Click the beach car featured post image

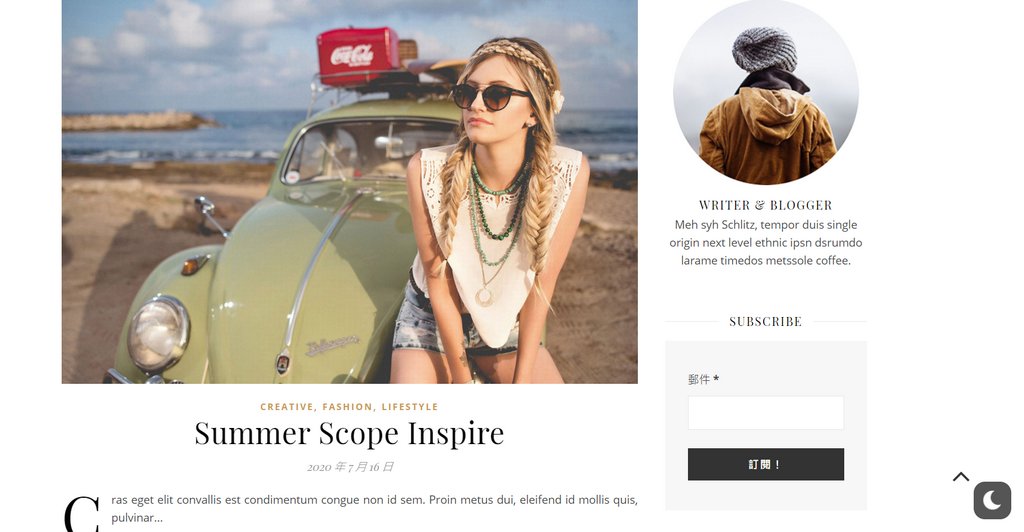349,191
